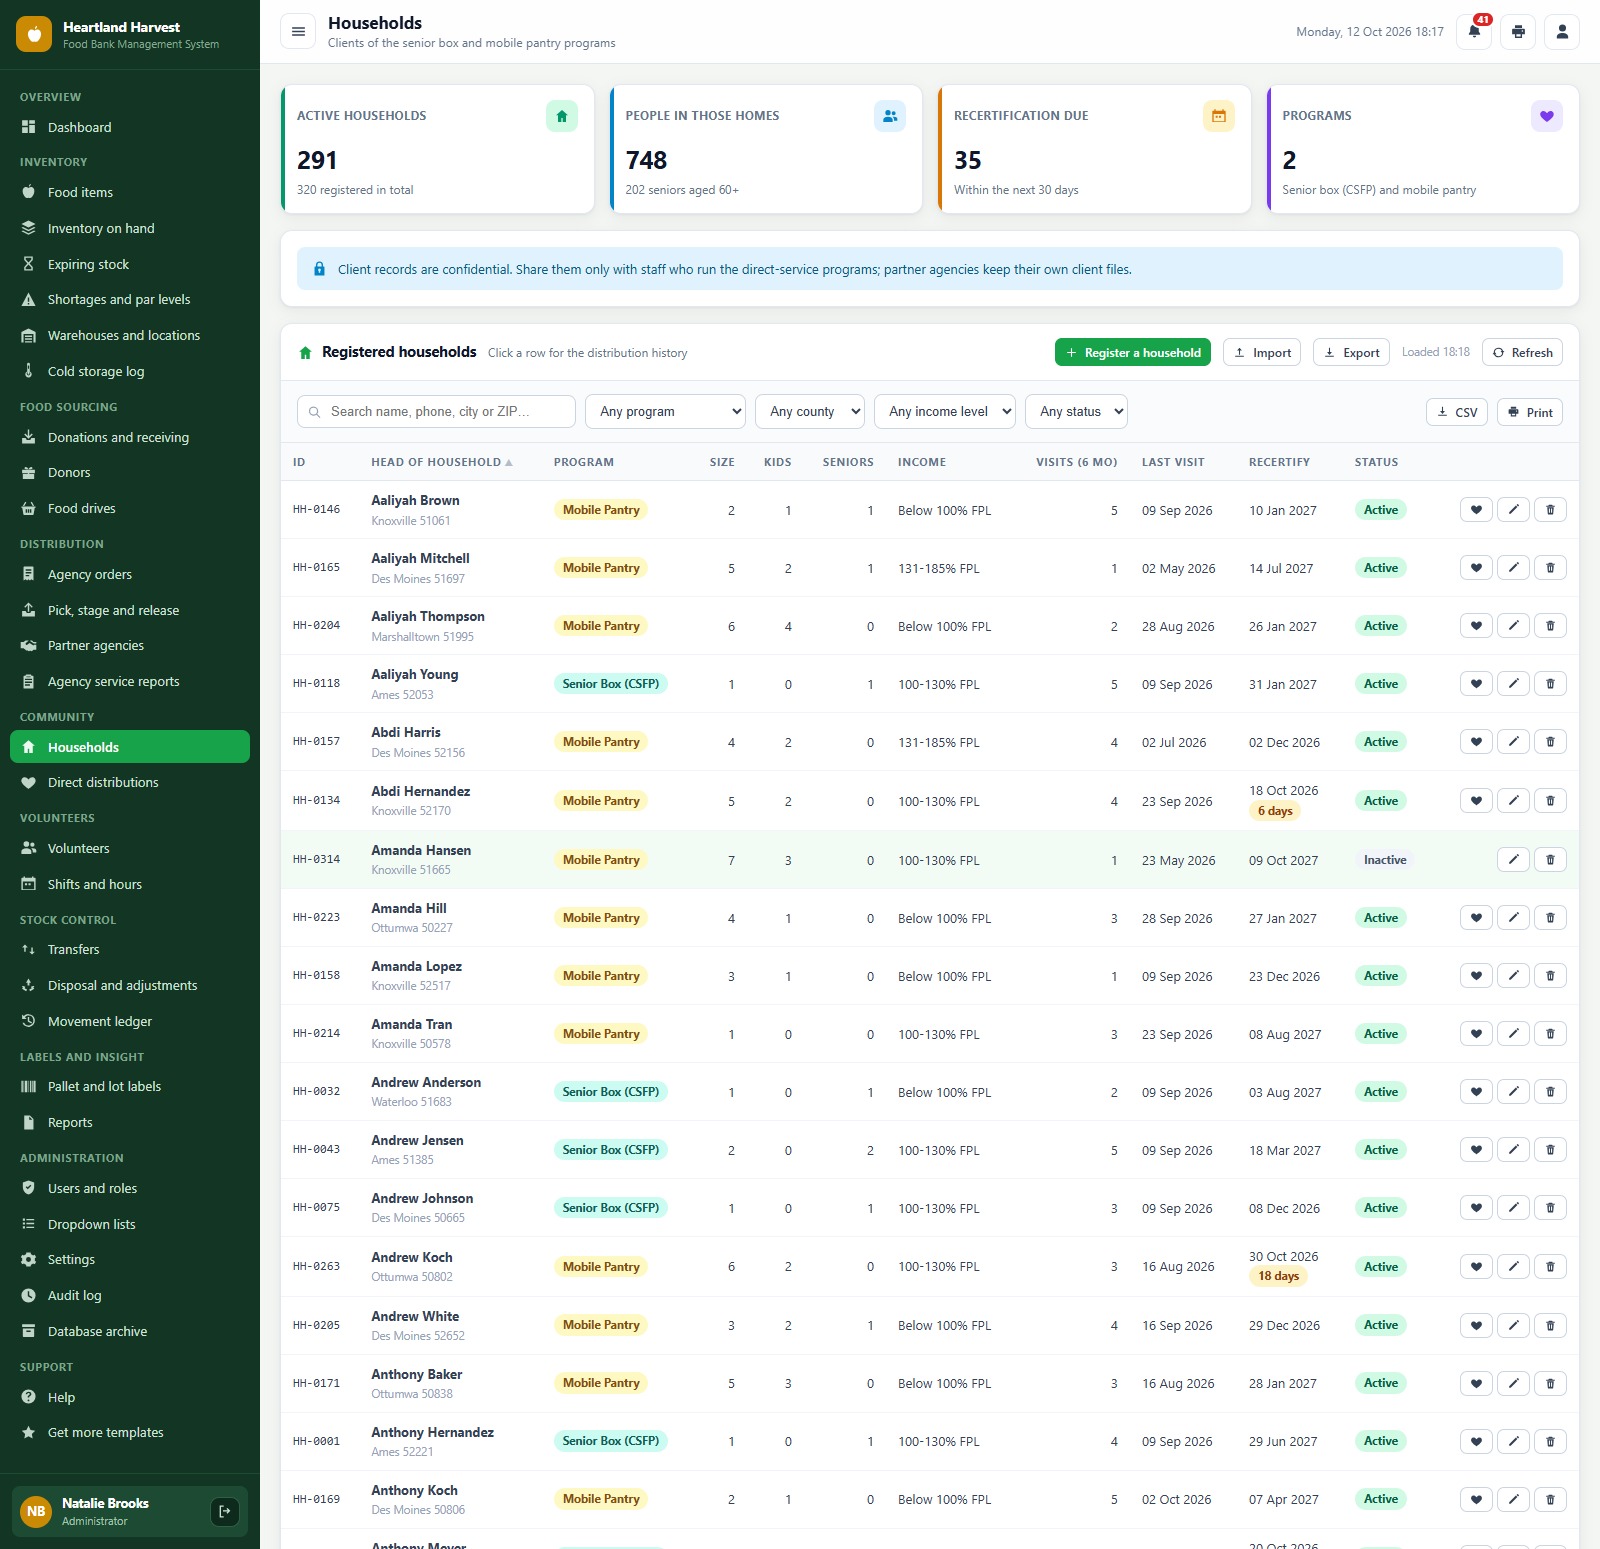Click the purple heart icon on Programs card
Image resolution: width=1600 pixels, height=1549 pixels.
(x=1547, y=116)
